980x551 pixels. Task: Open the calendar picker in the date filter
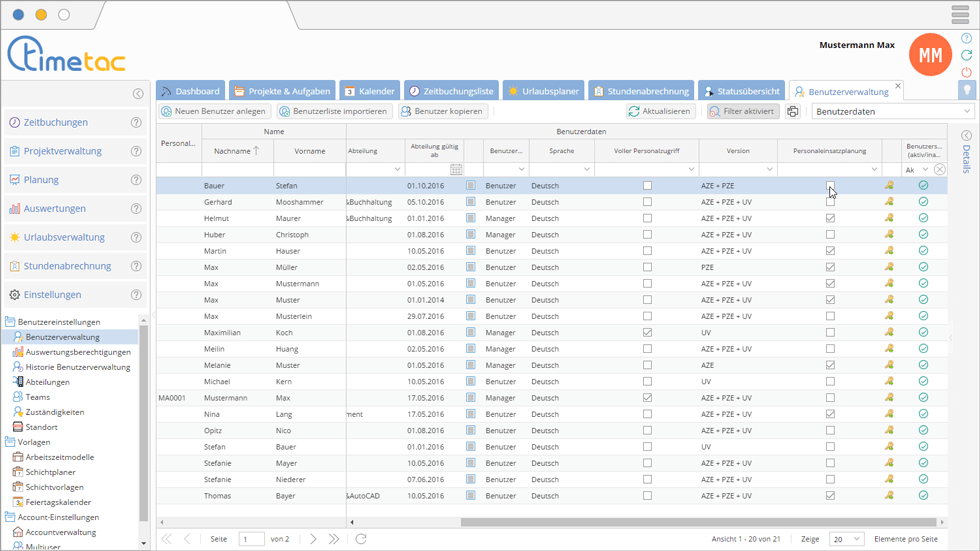tap(456, 170)
